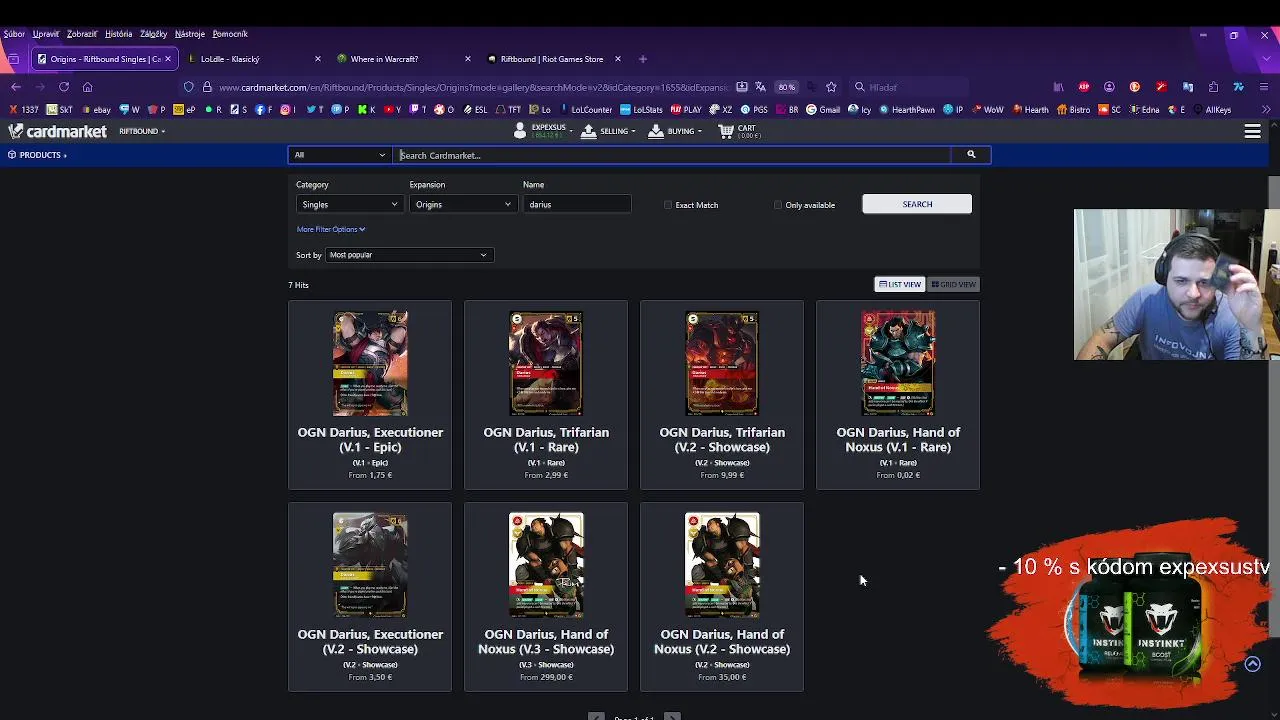Viewport: 1280px width, 720px height.
Task: Click the scroll-to-top arrow icon
Action: pyautogui.click(x=1252, y=664)
